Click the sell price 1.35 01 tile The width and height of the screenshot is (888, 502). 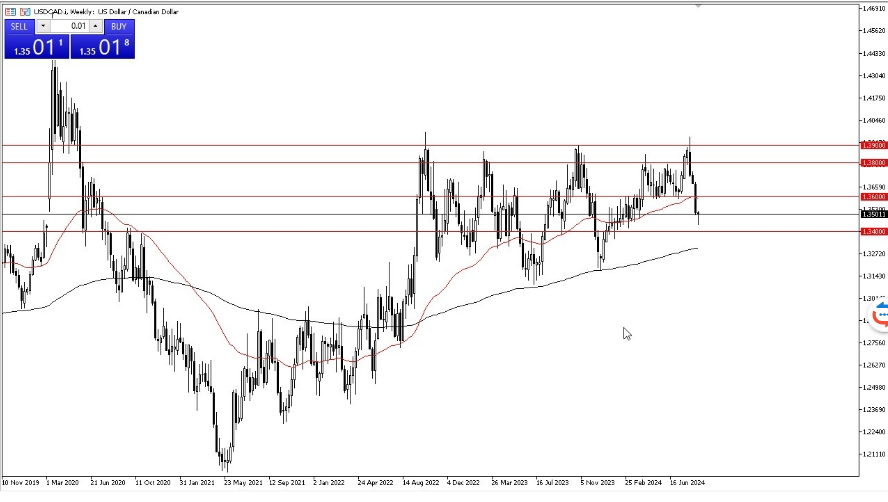(35, 46)
